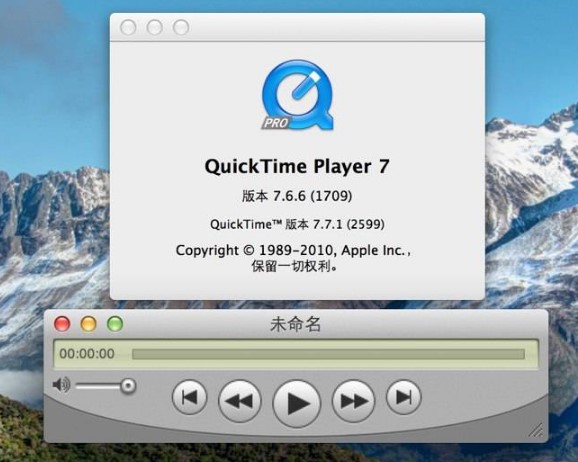Click the About window's middle gray button

(x=154, y=27)
